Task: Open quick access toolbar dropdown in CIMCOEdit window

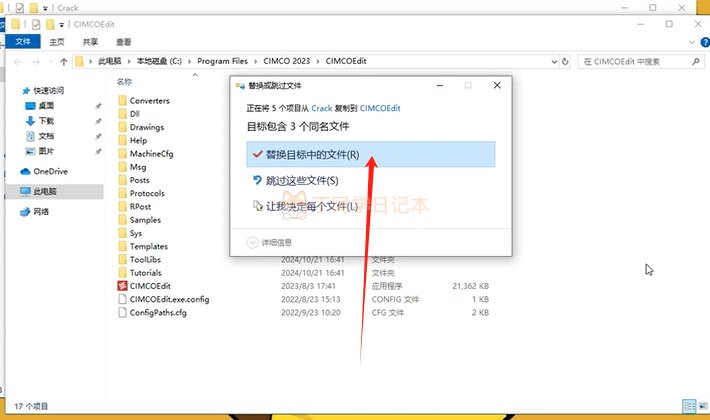Action: (x=62, y=24)
